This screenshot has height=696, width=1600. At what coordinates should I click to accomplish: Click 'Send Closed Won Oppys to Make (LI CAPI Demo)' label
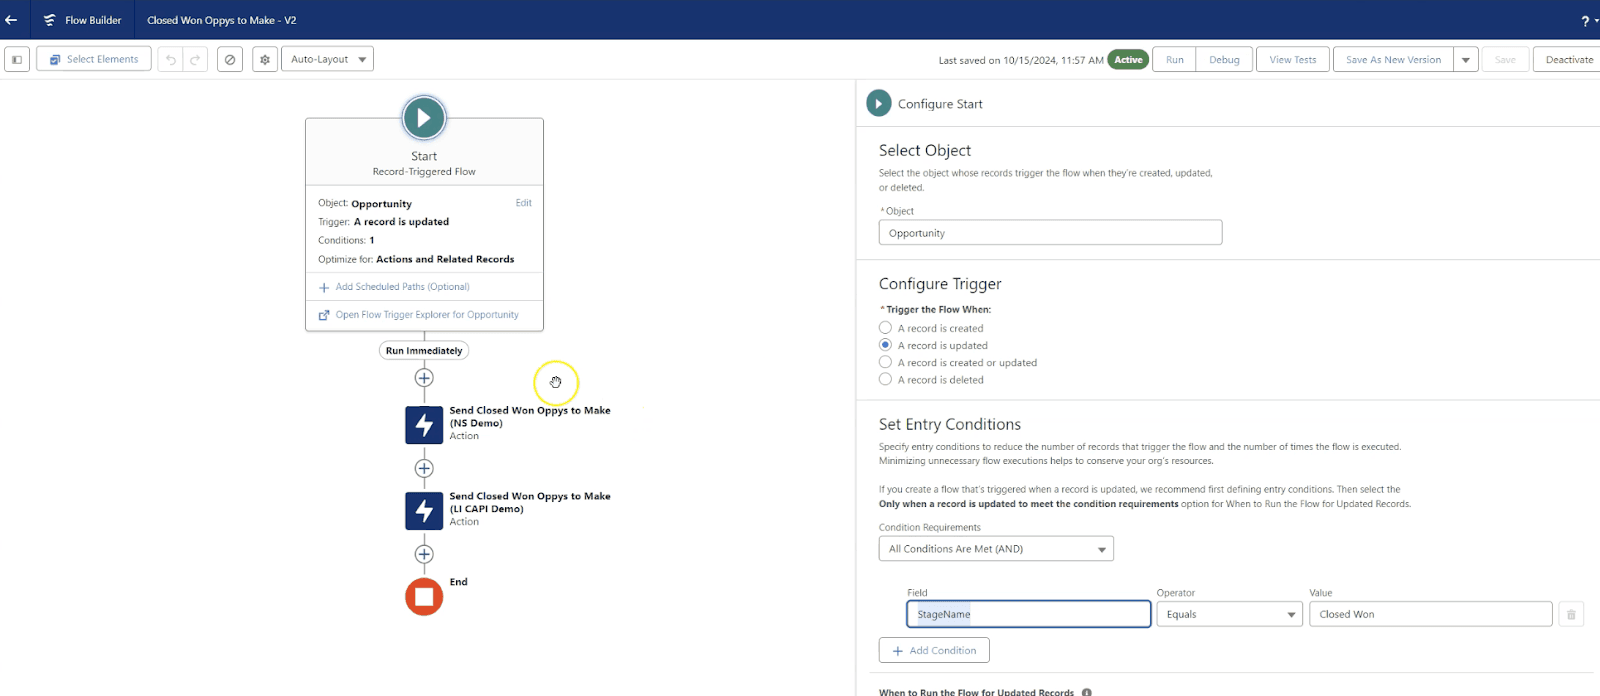(x=530, y=502)
